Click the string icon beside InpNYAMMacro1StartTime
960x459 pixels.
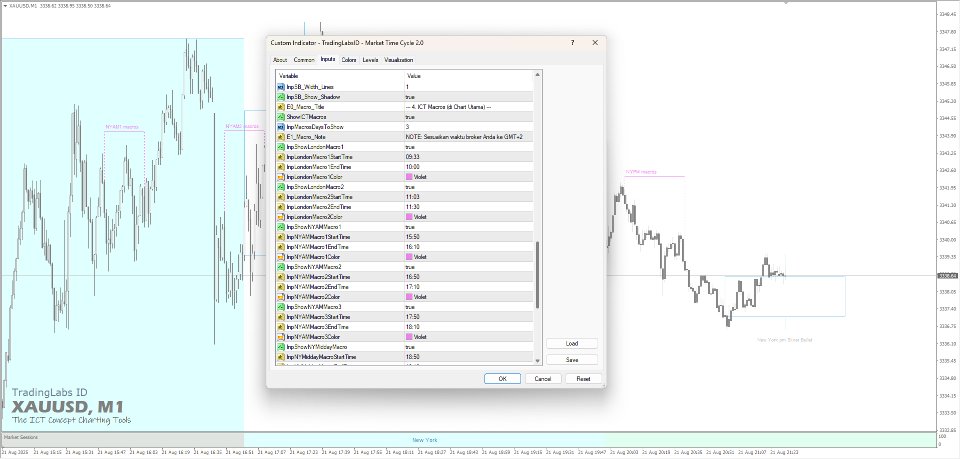[281, 237]
